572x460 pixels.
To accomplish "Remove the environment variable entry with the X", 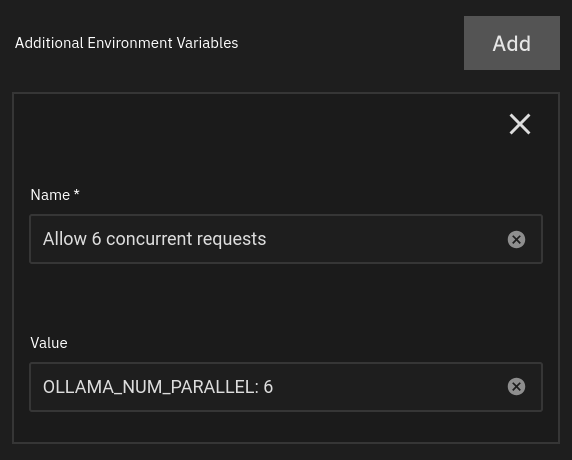I will (x=519, y=124).
